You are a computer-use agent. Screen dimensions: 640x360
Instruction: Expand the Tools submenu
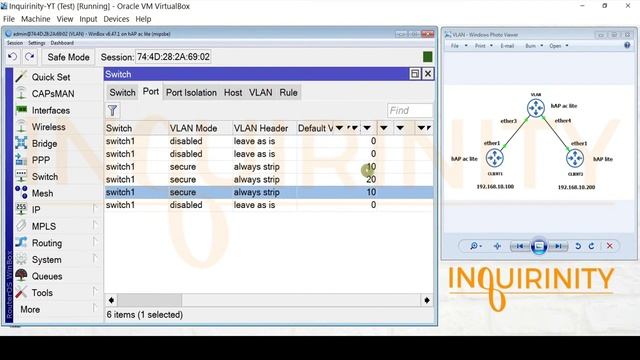(x=94, y=292)
